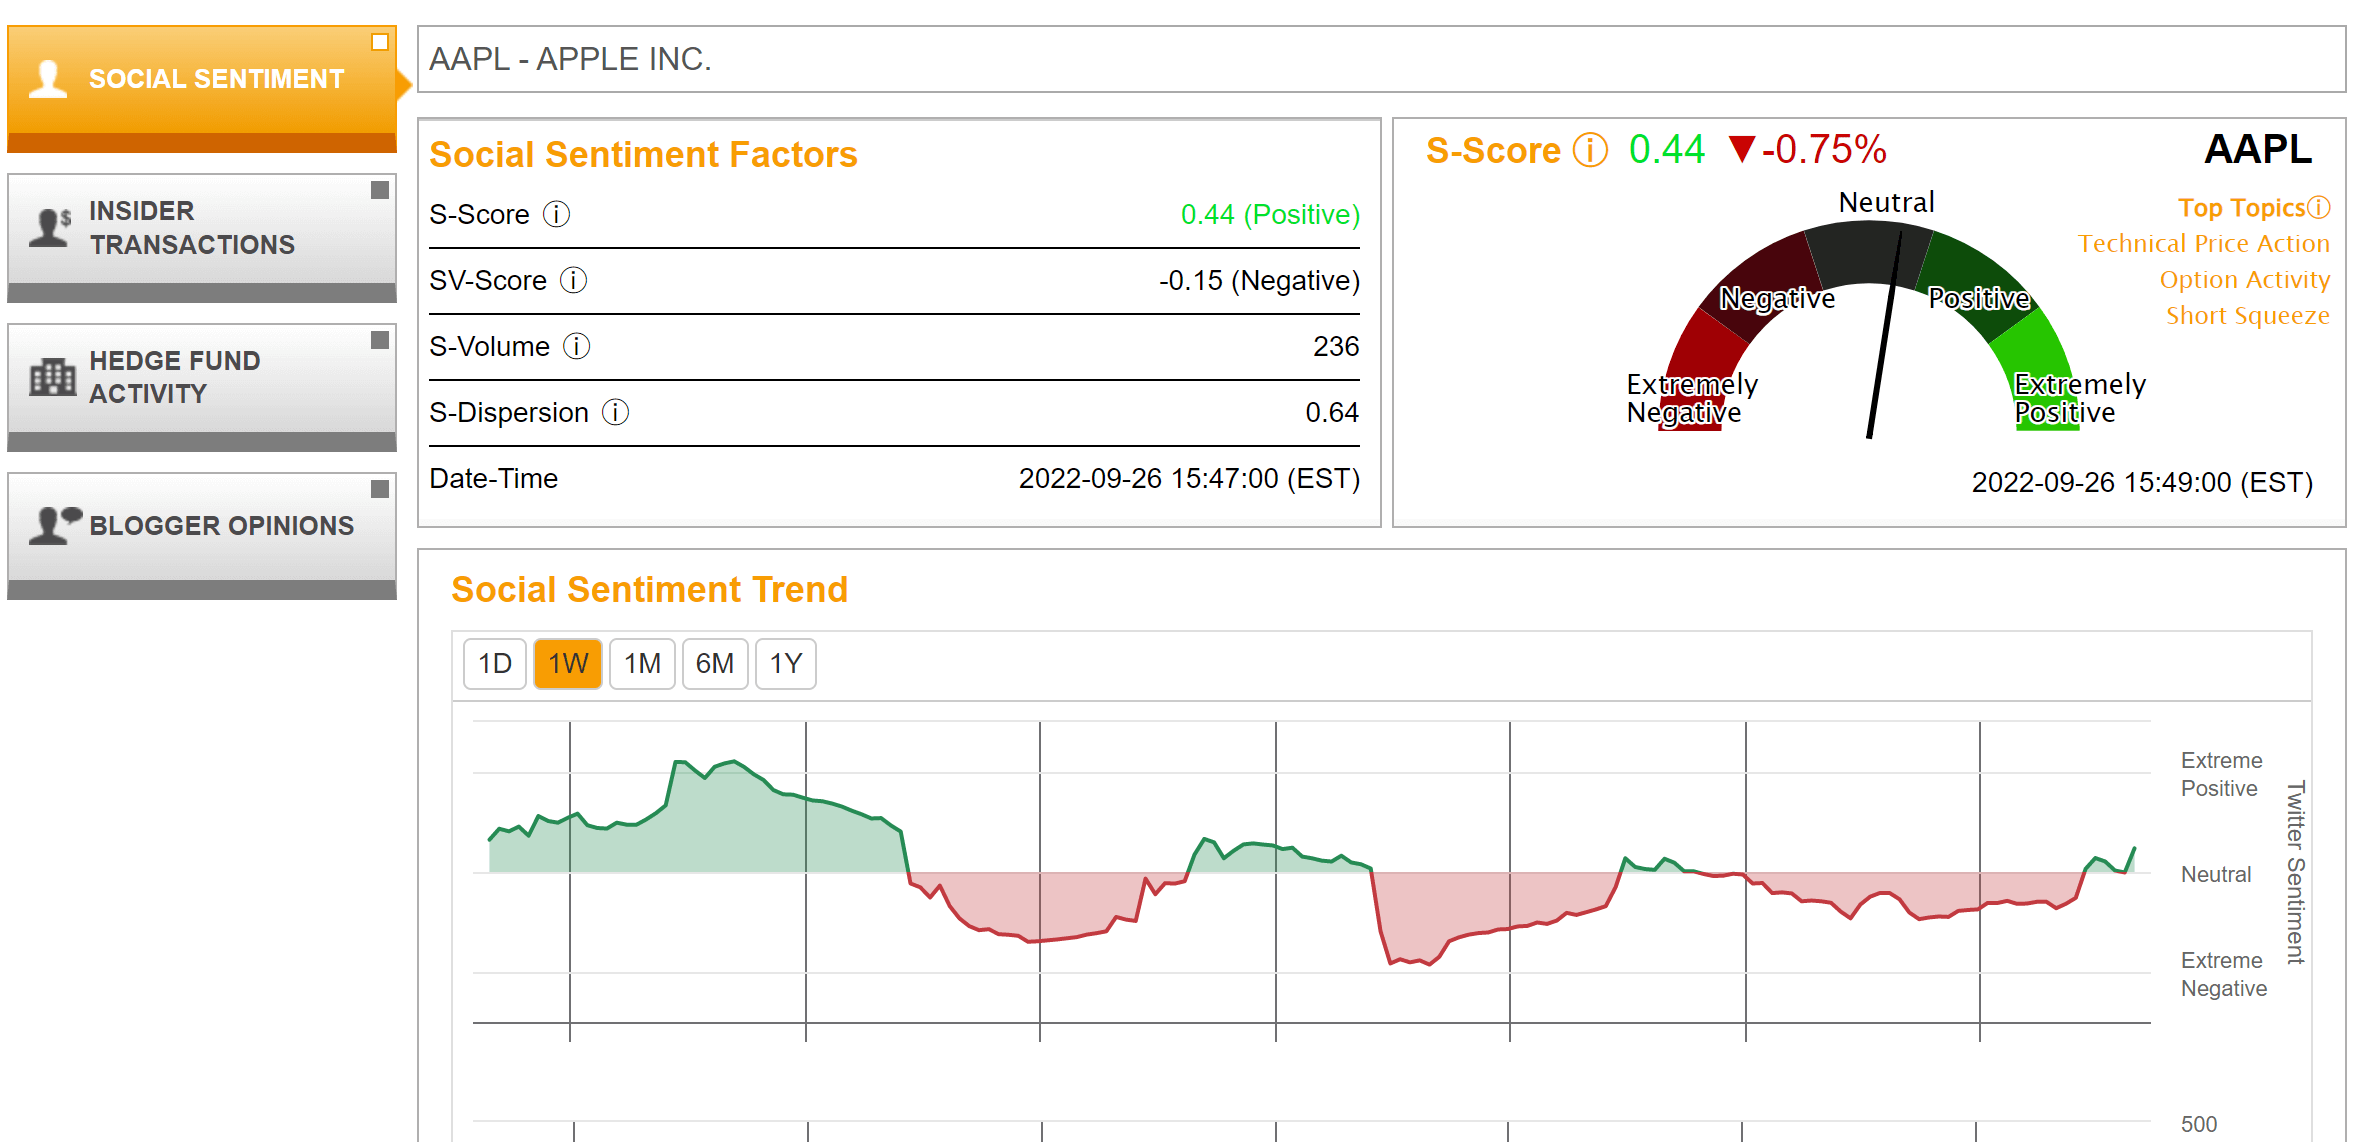Click the Top Topics heading

click(2241, 208)
